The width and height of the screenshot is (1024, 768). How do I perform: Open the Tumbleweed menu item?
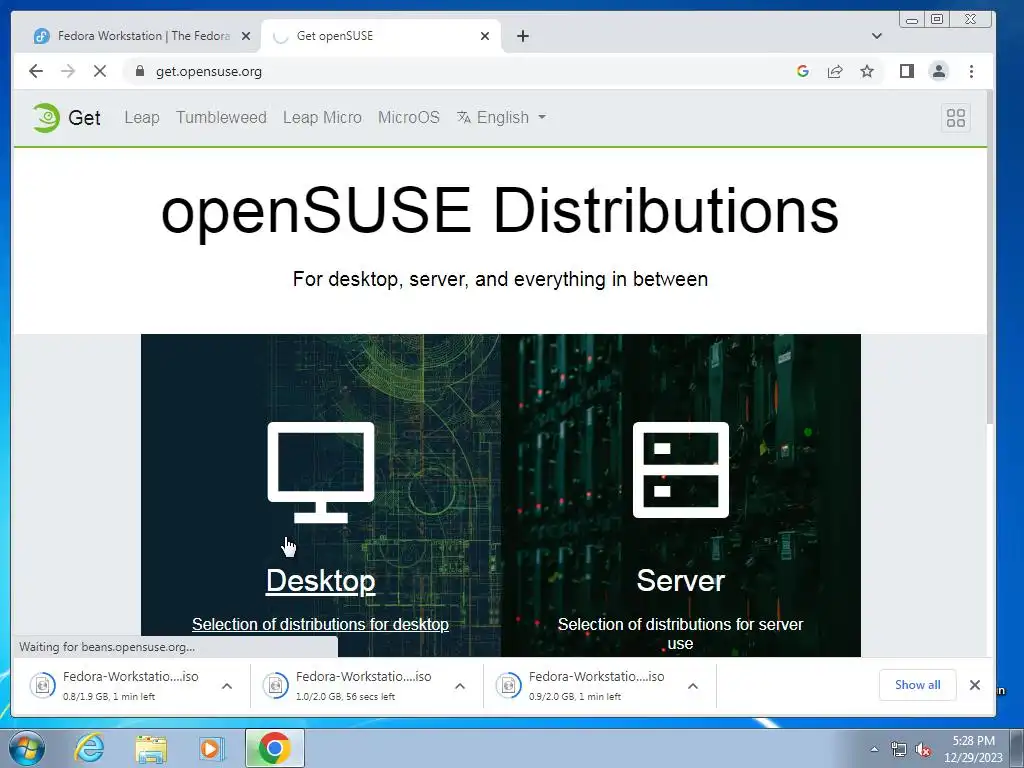221,118
